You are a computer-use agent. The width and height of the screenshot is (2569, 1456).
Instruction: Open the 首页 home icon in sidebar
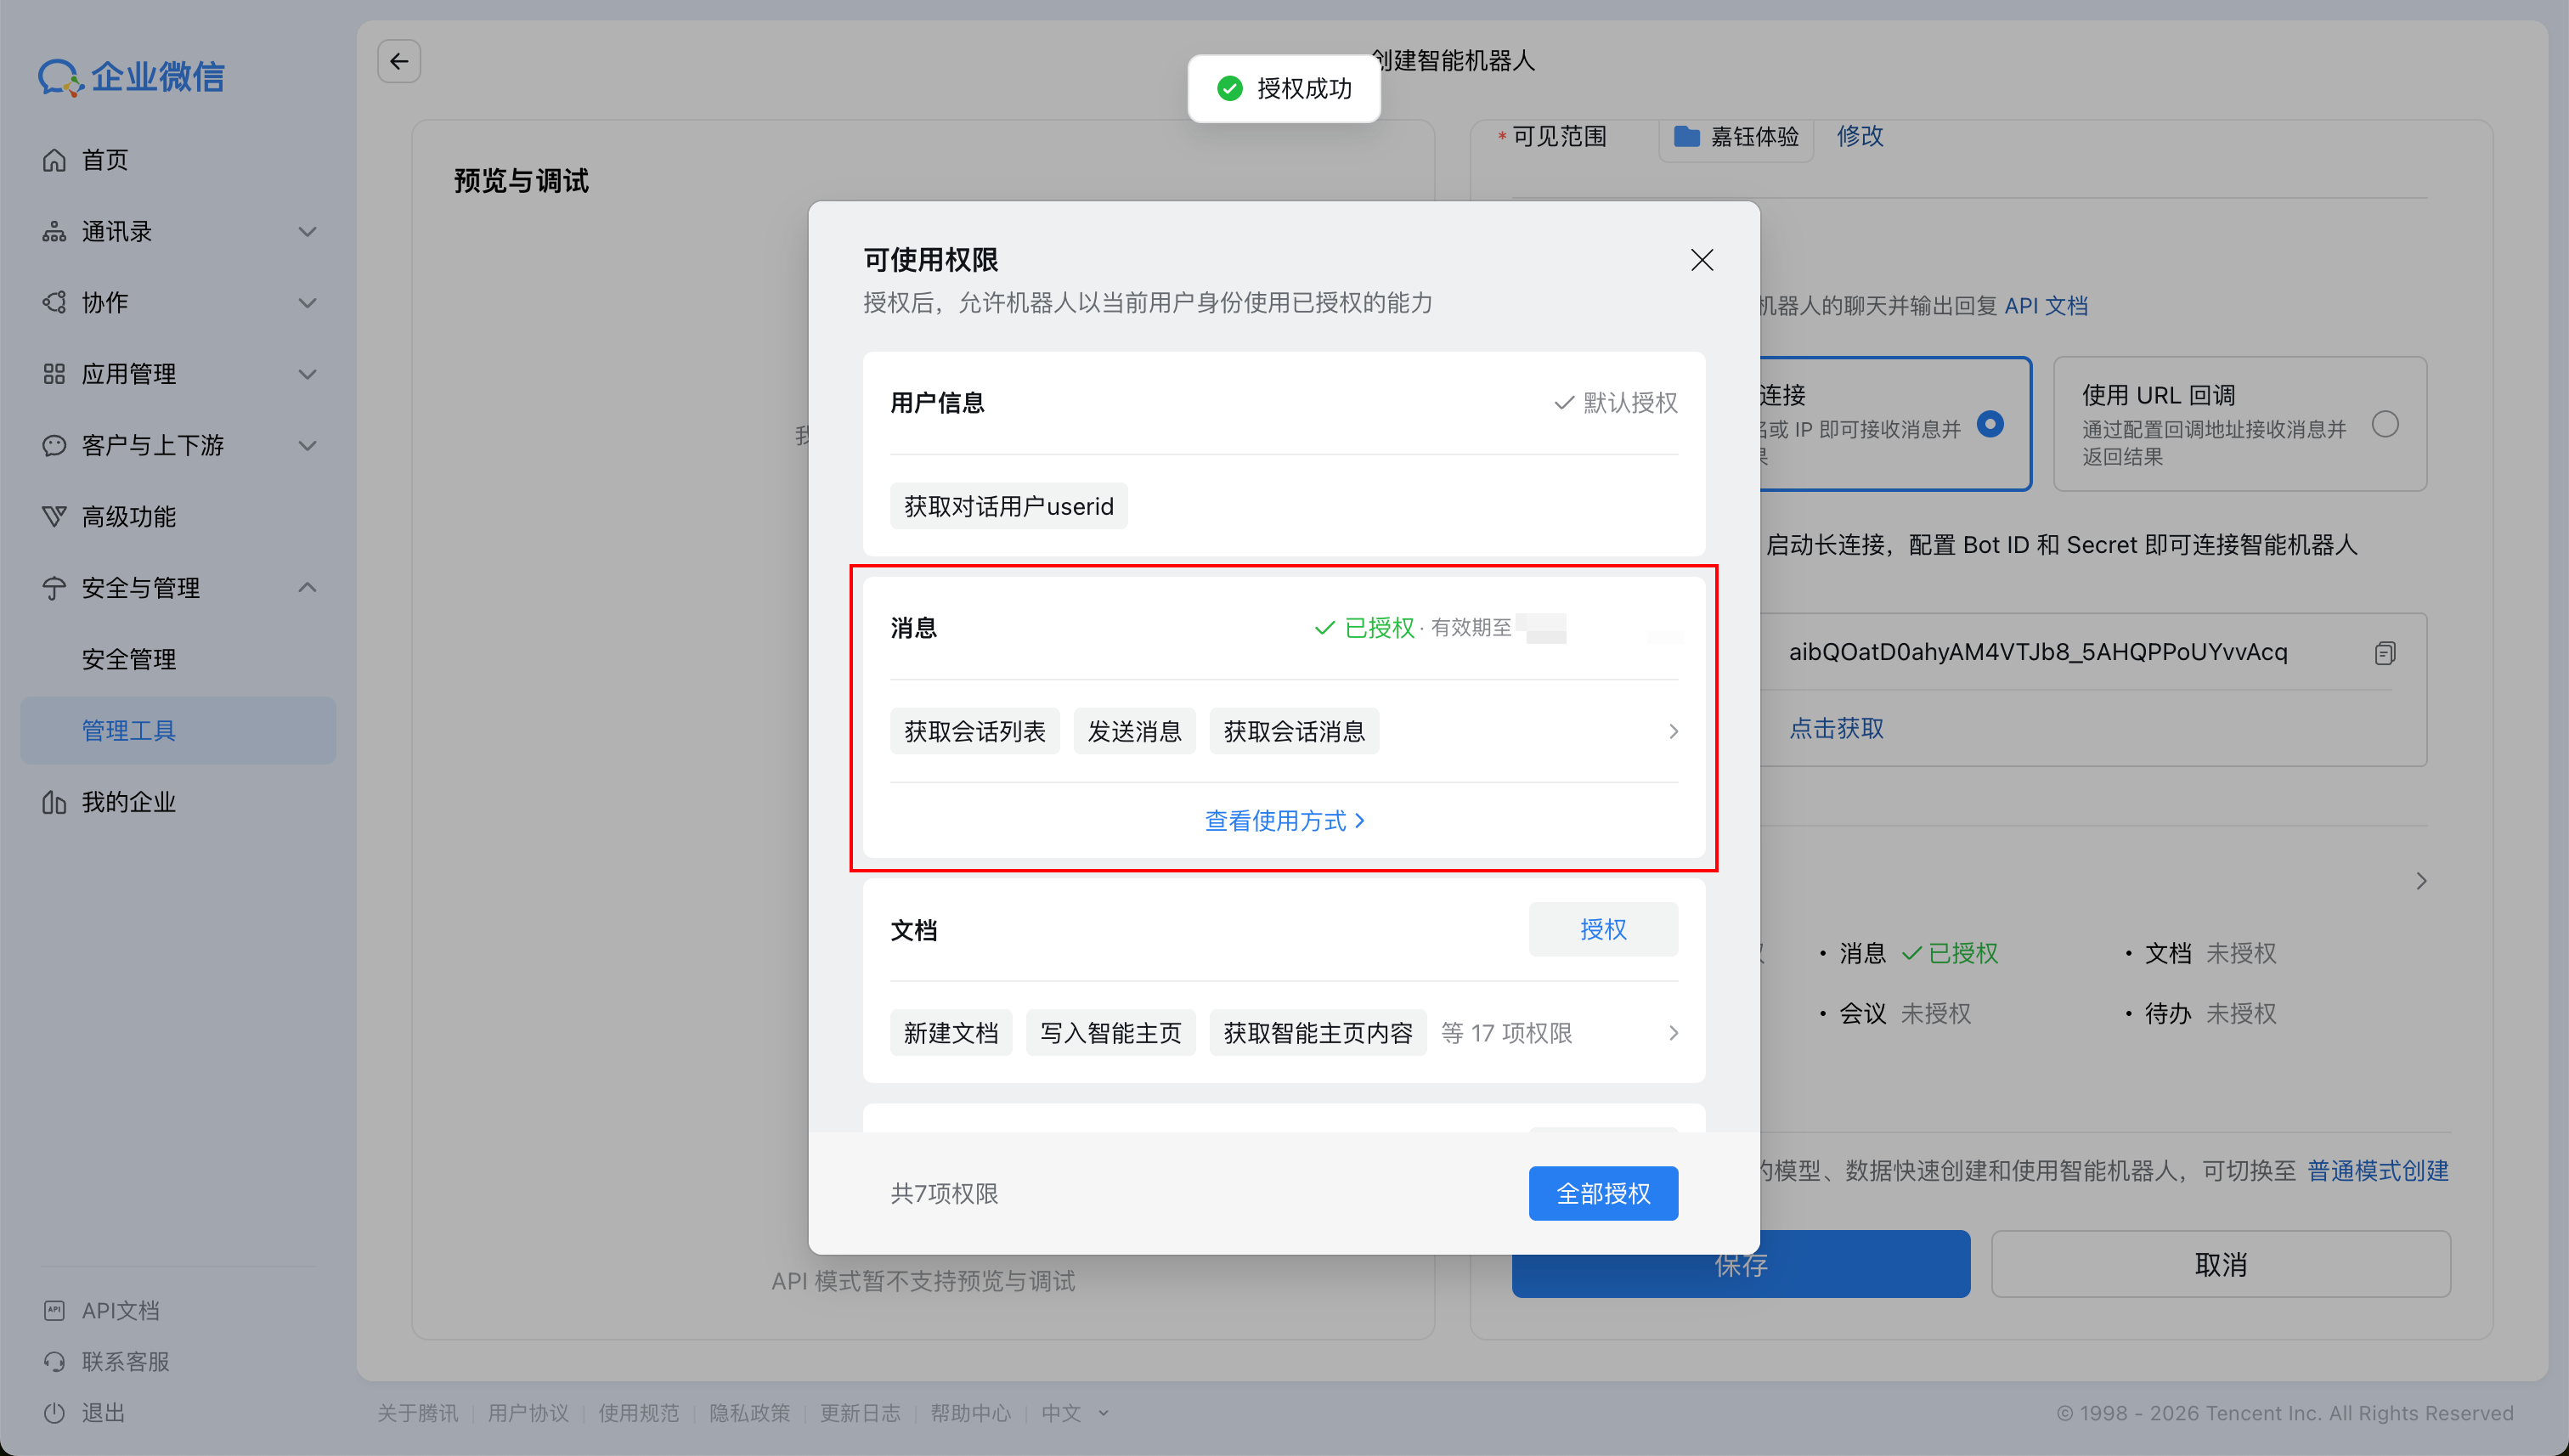click(55, 160)
